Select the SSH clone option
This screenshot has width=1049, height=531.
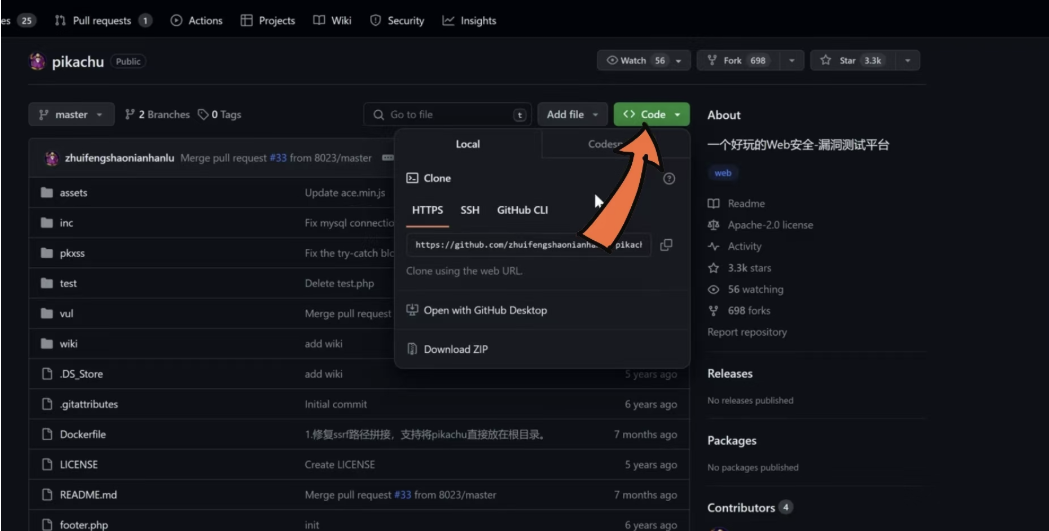click(x=470, y=210)
